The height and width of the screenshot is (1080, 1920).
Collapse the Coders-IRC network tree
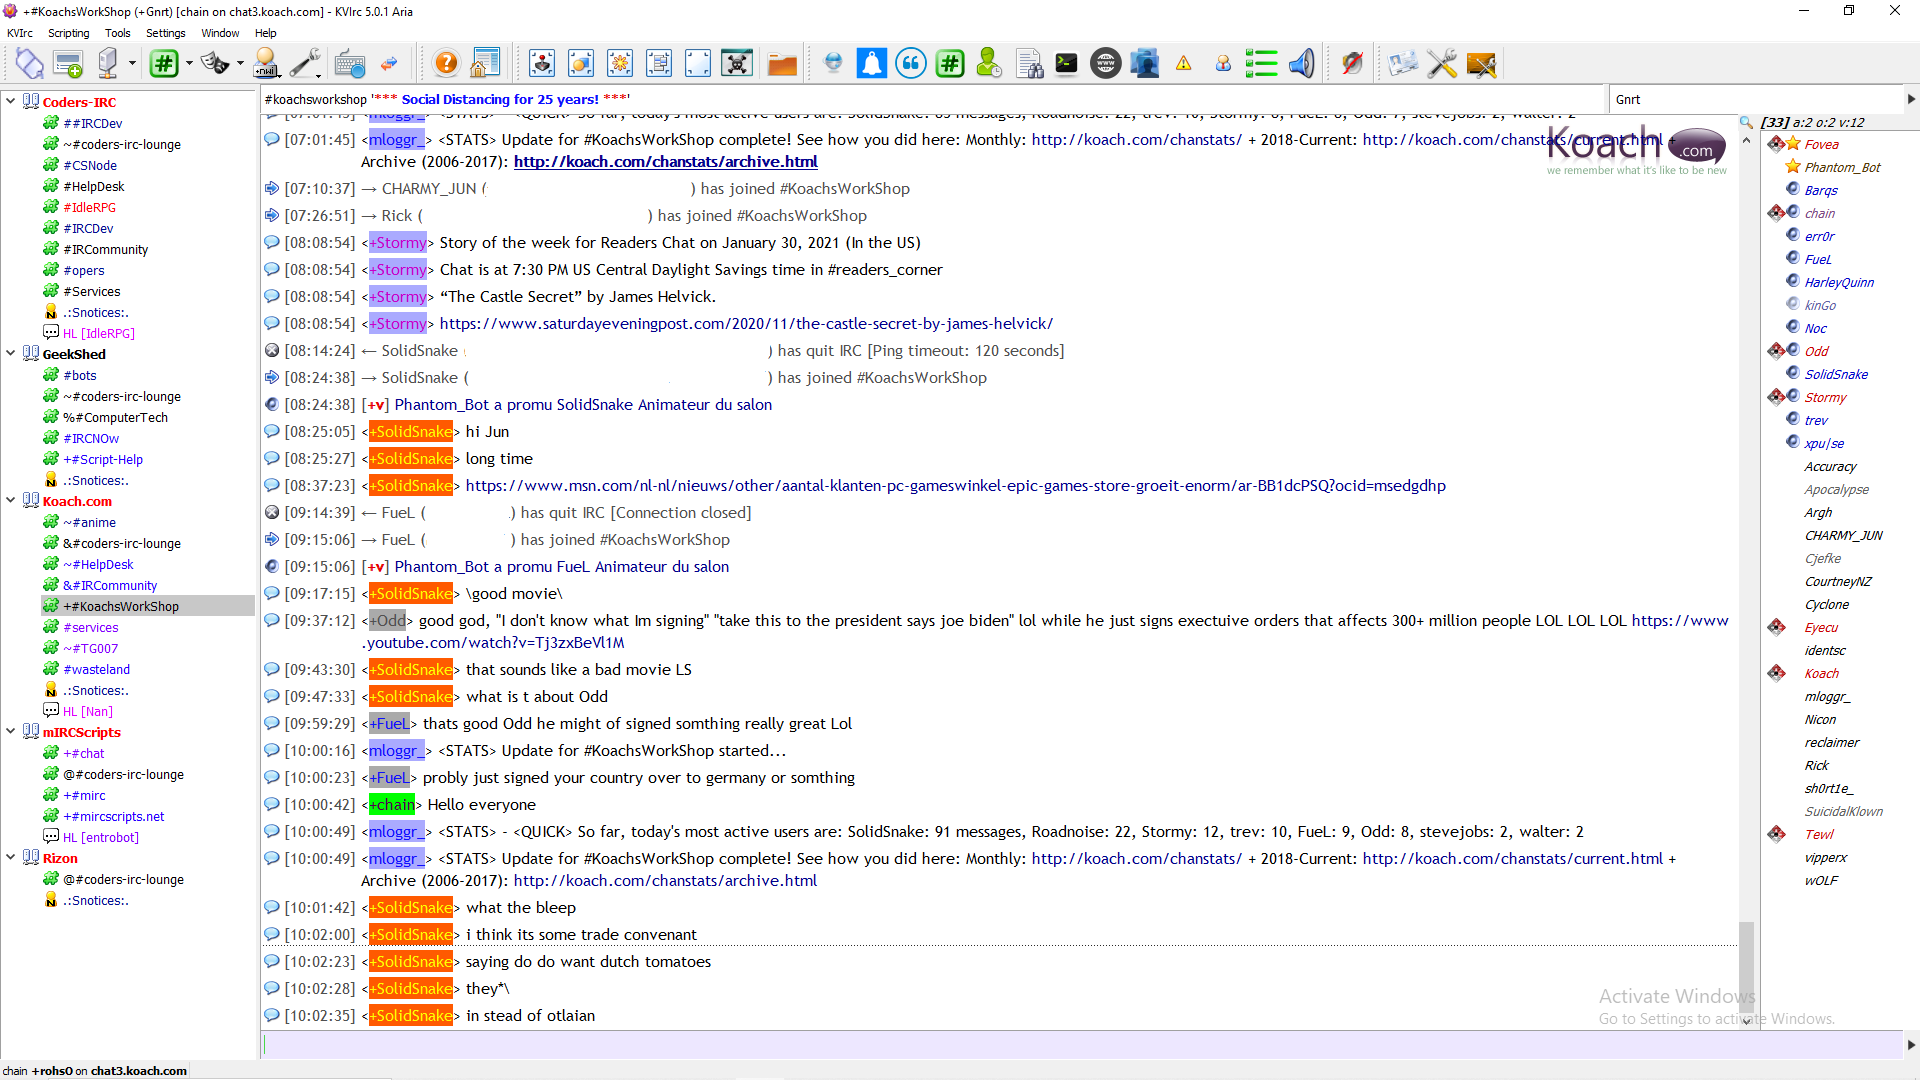(11, 101)
